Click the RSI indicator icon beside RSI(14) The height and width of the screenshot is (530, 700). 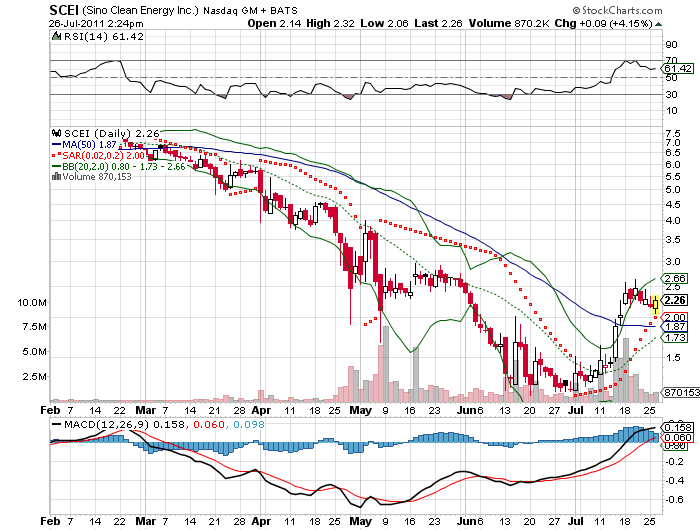[56, 36]
